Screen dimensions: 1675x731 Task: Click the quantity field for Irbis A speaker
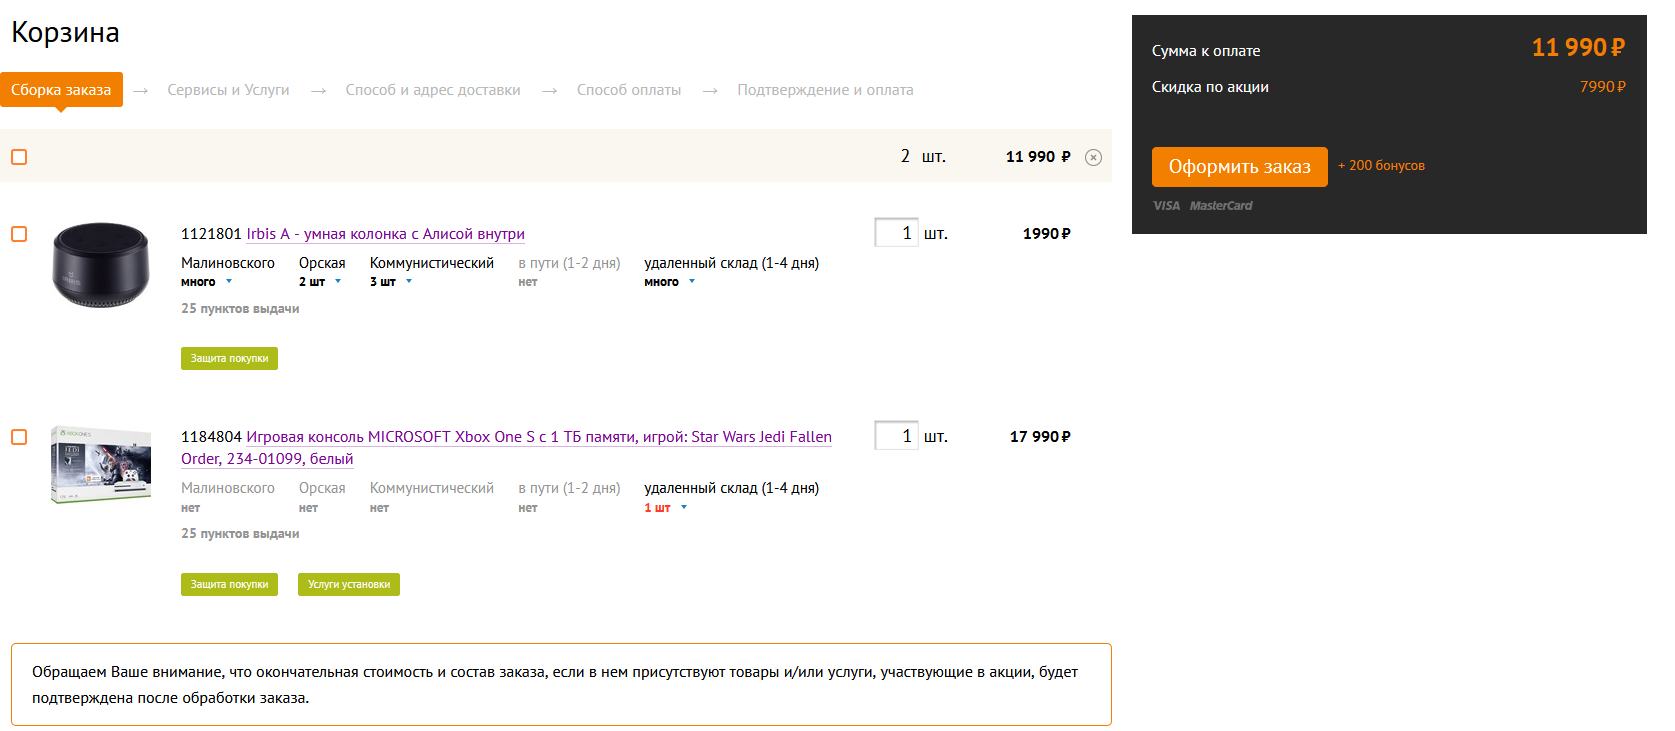[x=896, y=233]
